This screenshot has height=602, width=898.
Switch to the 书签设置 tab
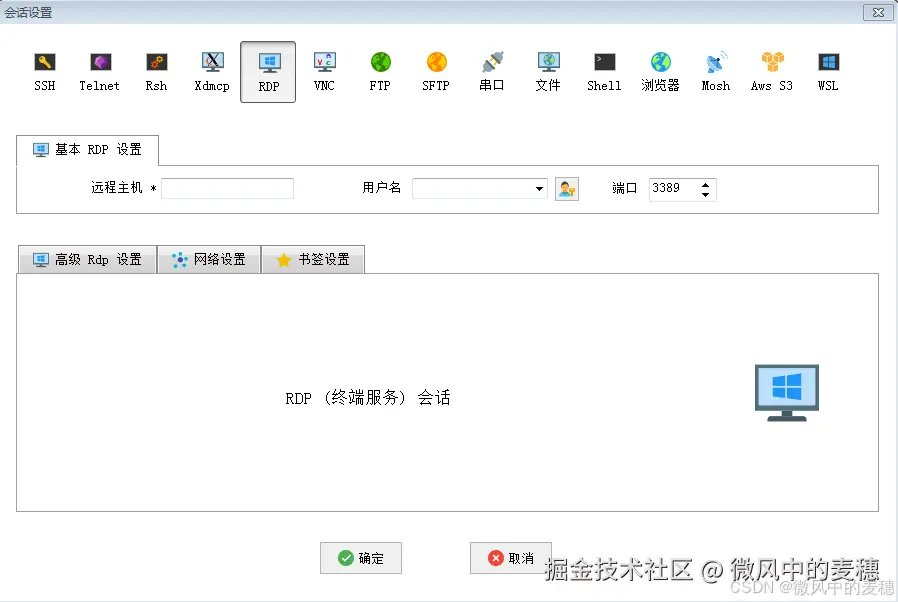click(313, 259)
